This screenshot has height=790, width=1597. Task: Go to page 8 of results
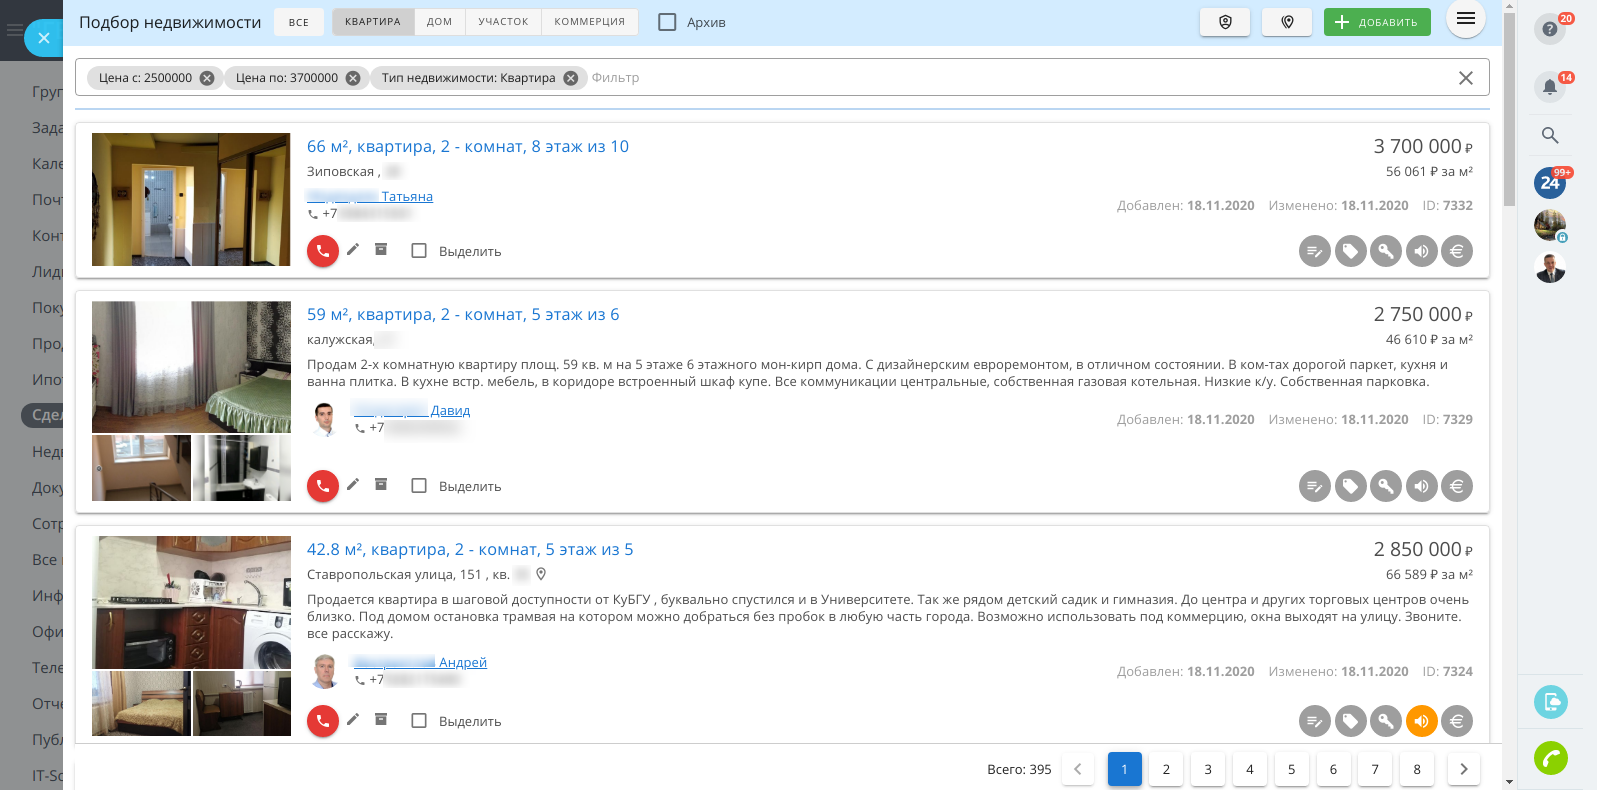[x=1417, y=769]
